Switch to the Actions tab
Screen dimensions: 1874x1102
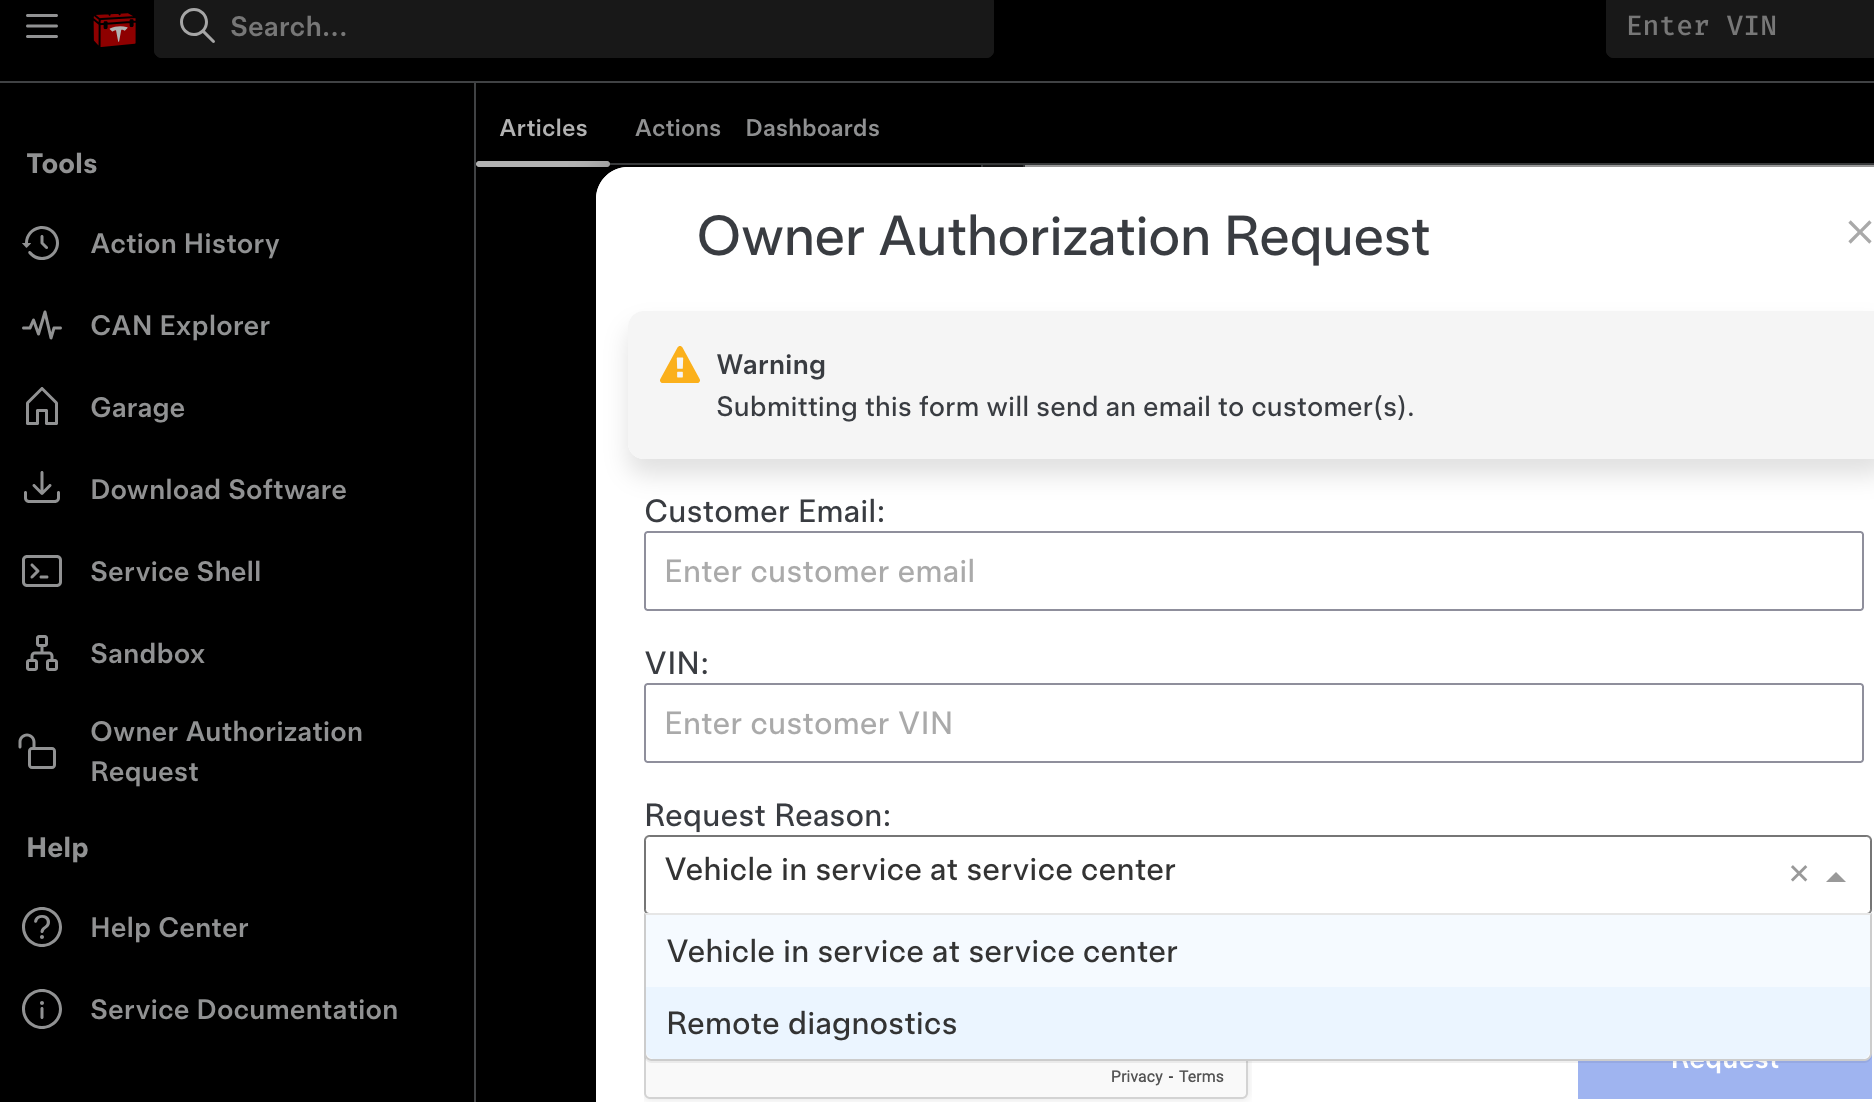677,128
